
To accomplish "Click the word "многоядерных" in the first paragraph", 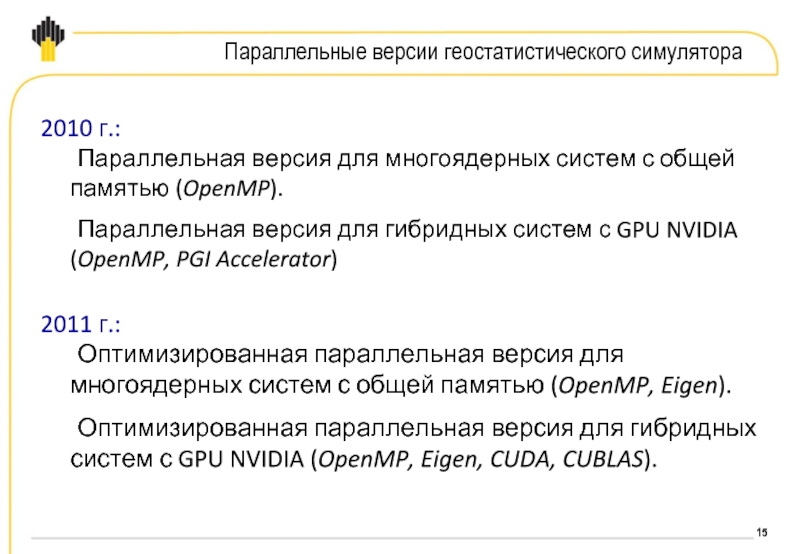I will [467, 159].
